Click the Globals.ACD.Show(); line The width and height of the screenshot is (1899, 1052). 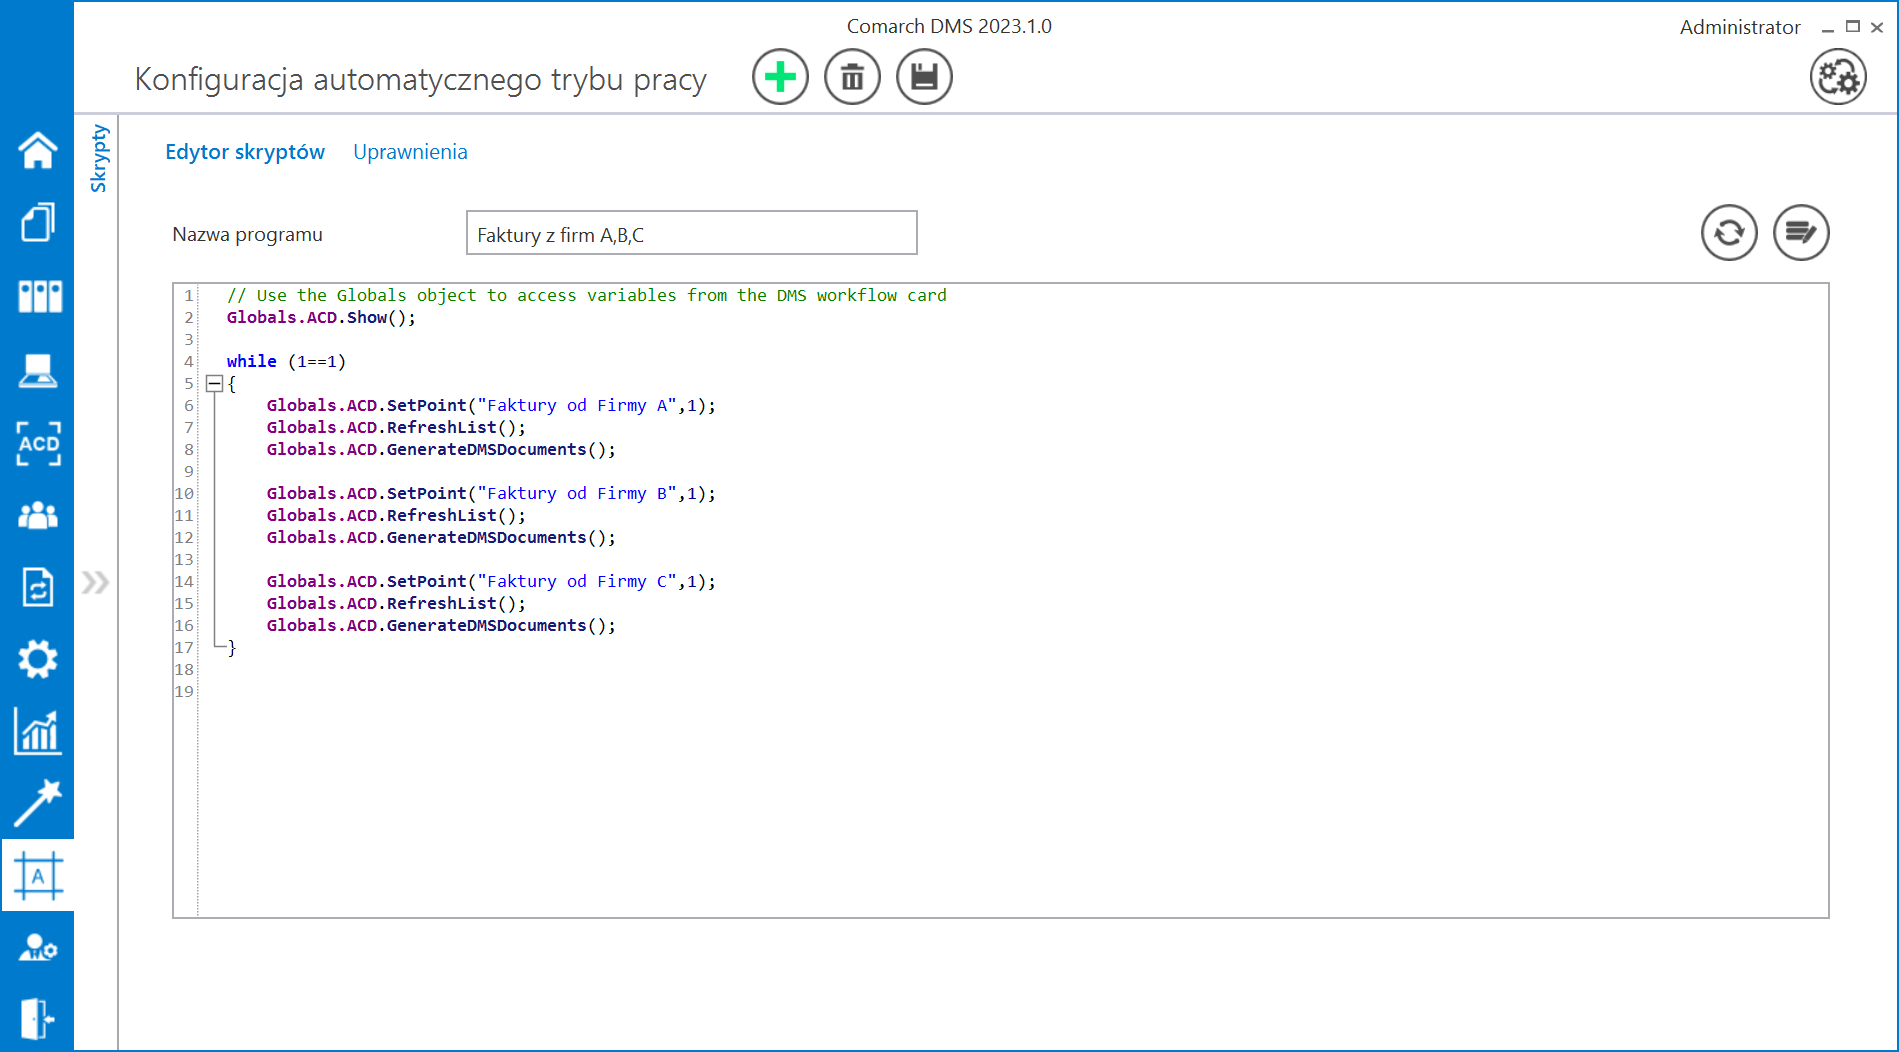click(321, 317)
